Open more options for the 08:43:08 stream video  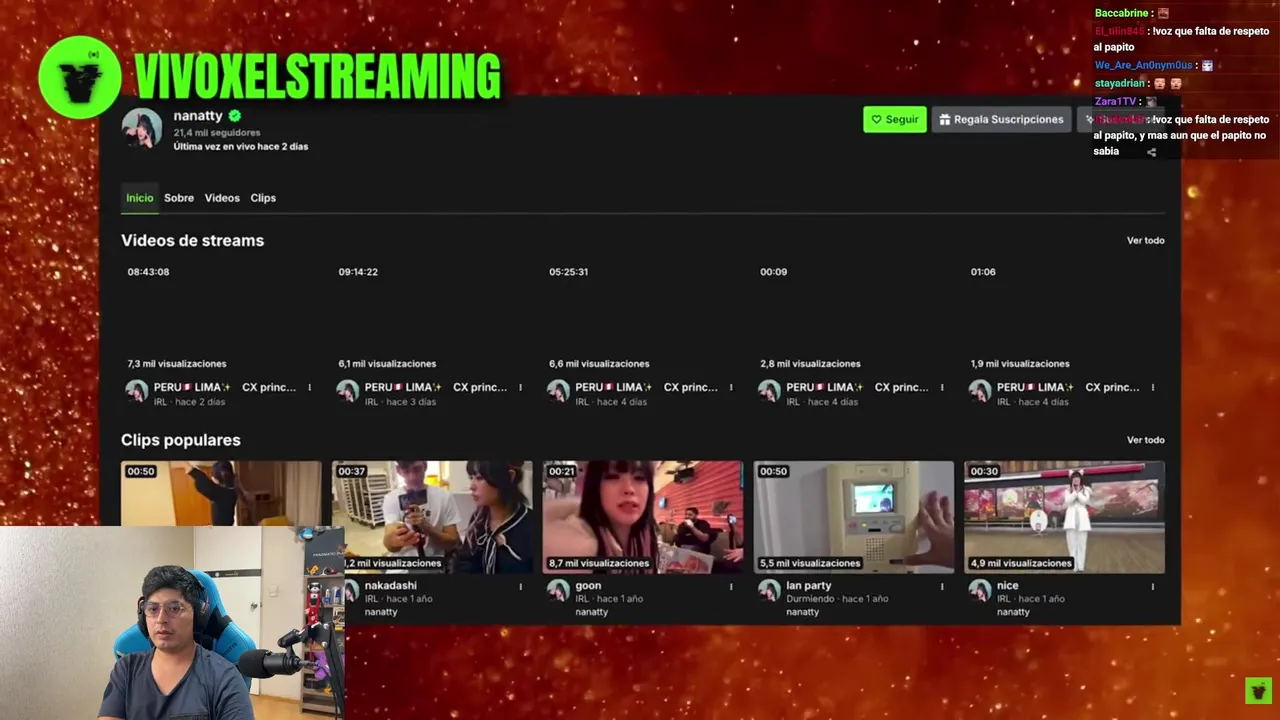pyautogui.click(x=309, y=388)
